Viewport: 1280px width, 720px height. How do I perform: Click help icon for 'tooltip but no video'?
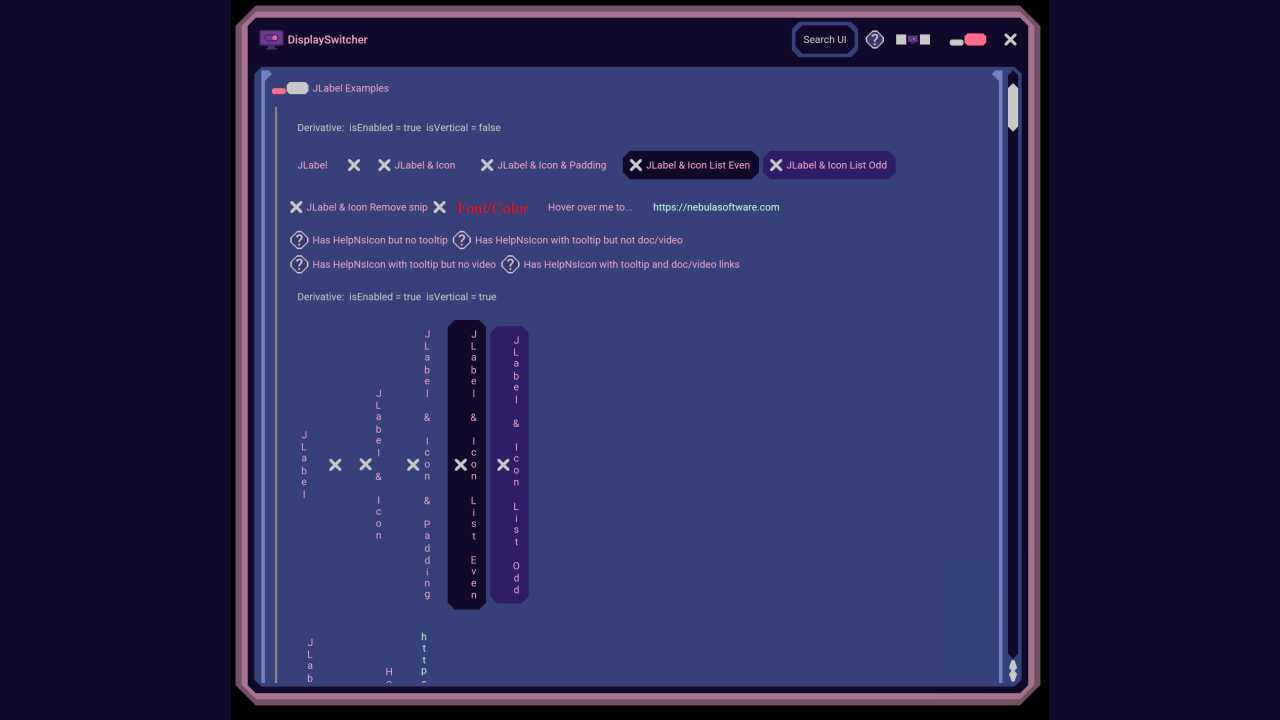click(299, 264)
